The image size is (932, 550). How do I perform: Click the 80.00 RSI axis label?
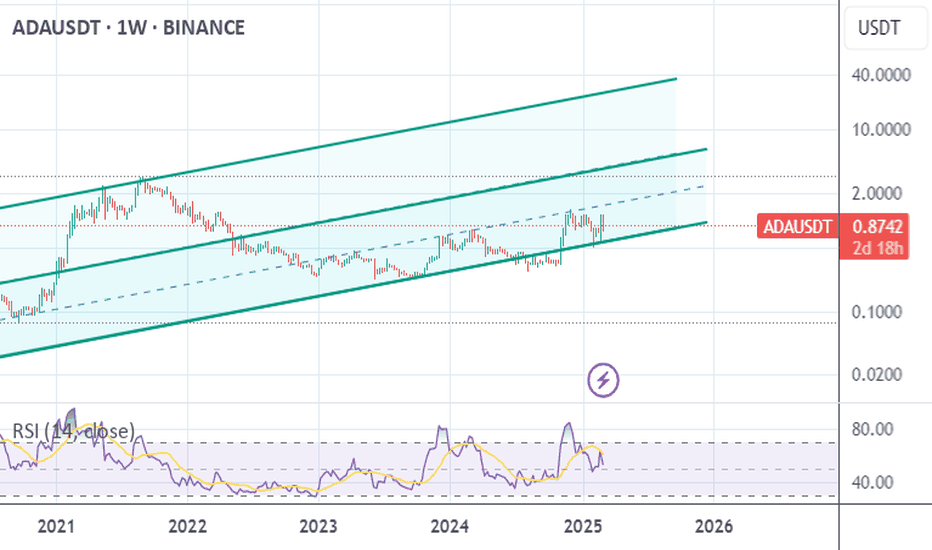872,429
